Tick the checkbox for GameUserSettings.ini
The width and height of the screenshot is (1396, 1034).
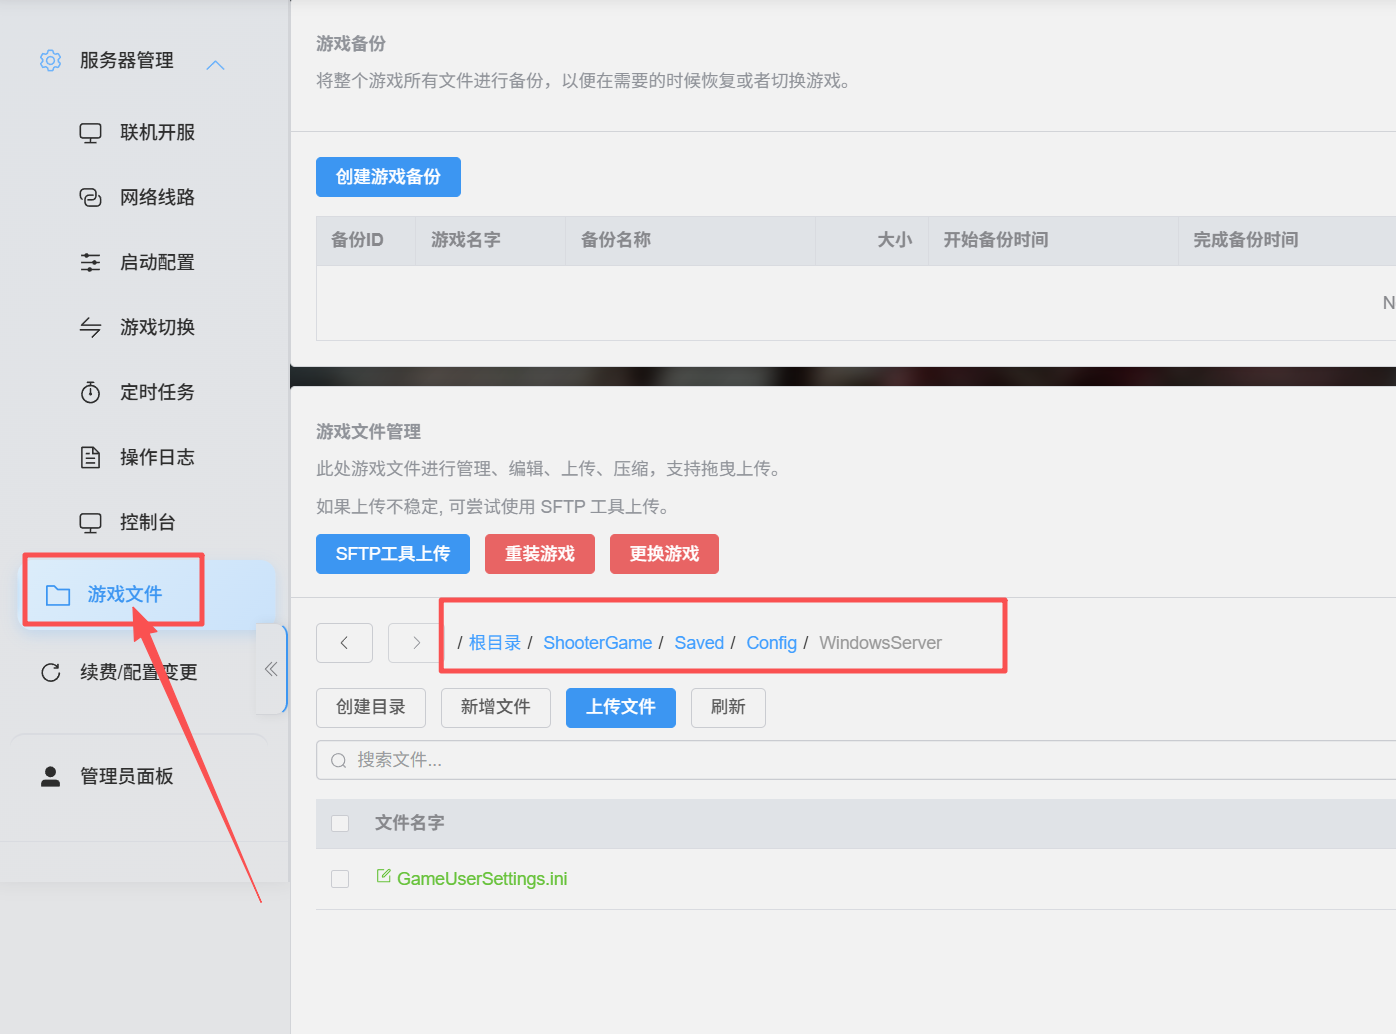click(340, 879)
